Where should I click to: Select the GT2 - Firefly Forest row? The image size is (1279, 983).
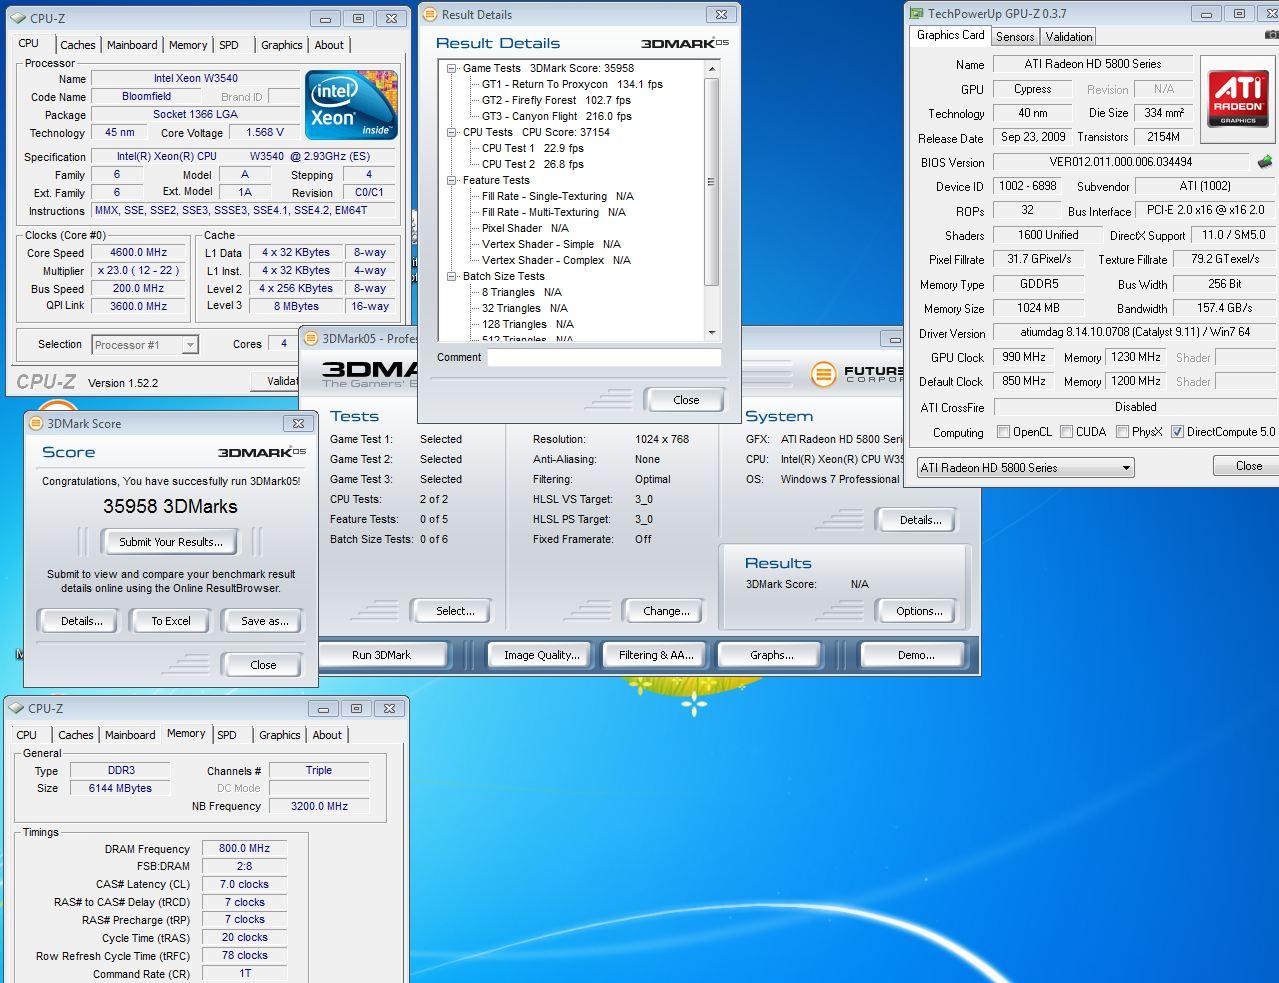click(556, 101)
